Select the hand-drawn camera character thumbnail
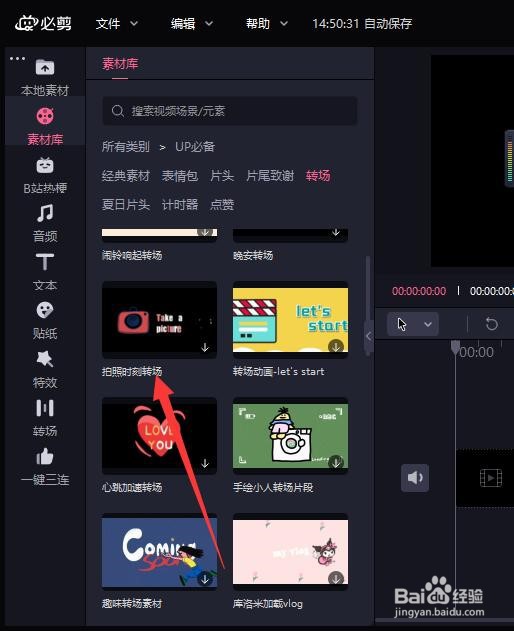Screen dimensions: 514x631 click(290, 436)
